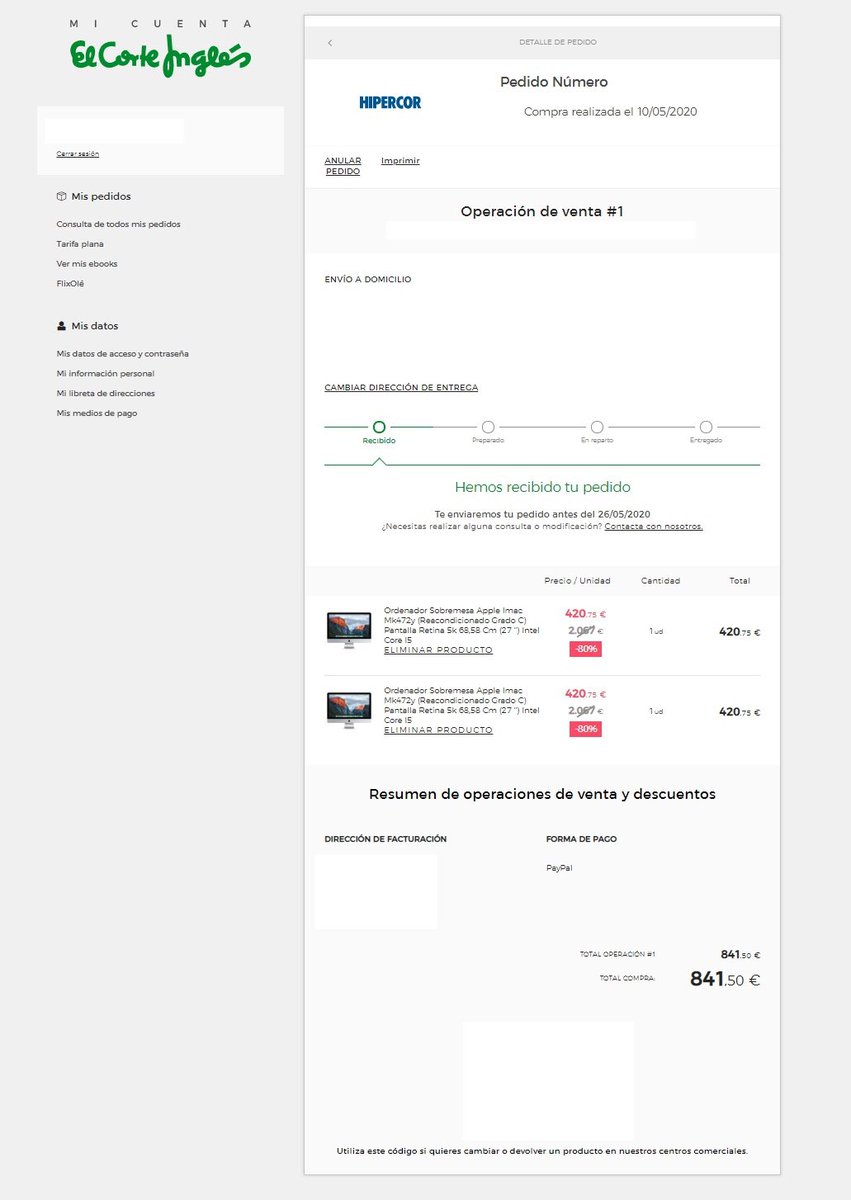851x1200 pixels.
Task: Click the DETALLE DE PEDIDO header title
Action: [558, 43]
